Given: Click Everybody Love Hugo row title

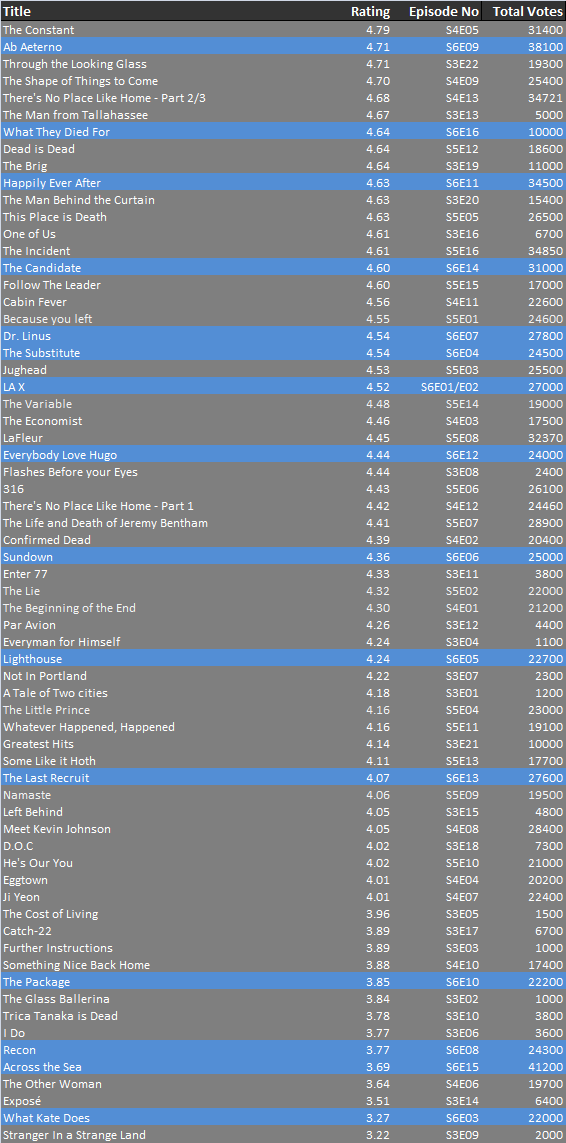Looking at the screenshot, I should (60, 455).
